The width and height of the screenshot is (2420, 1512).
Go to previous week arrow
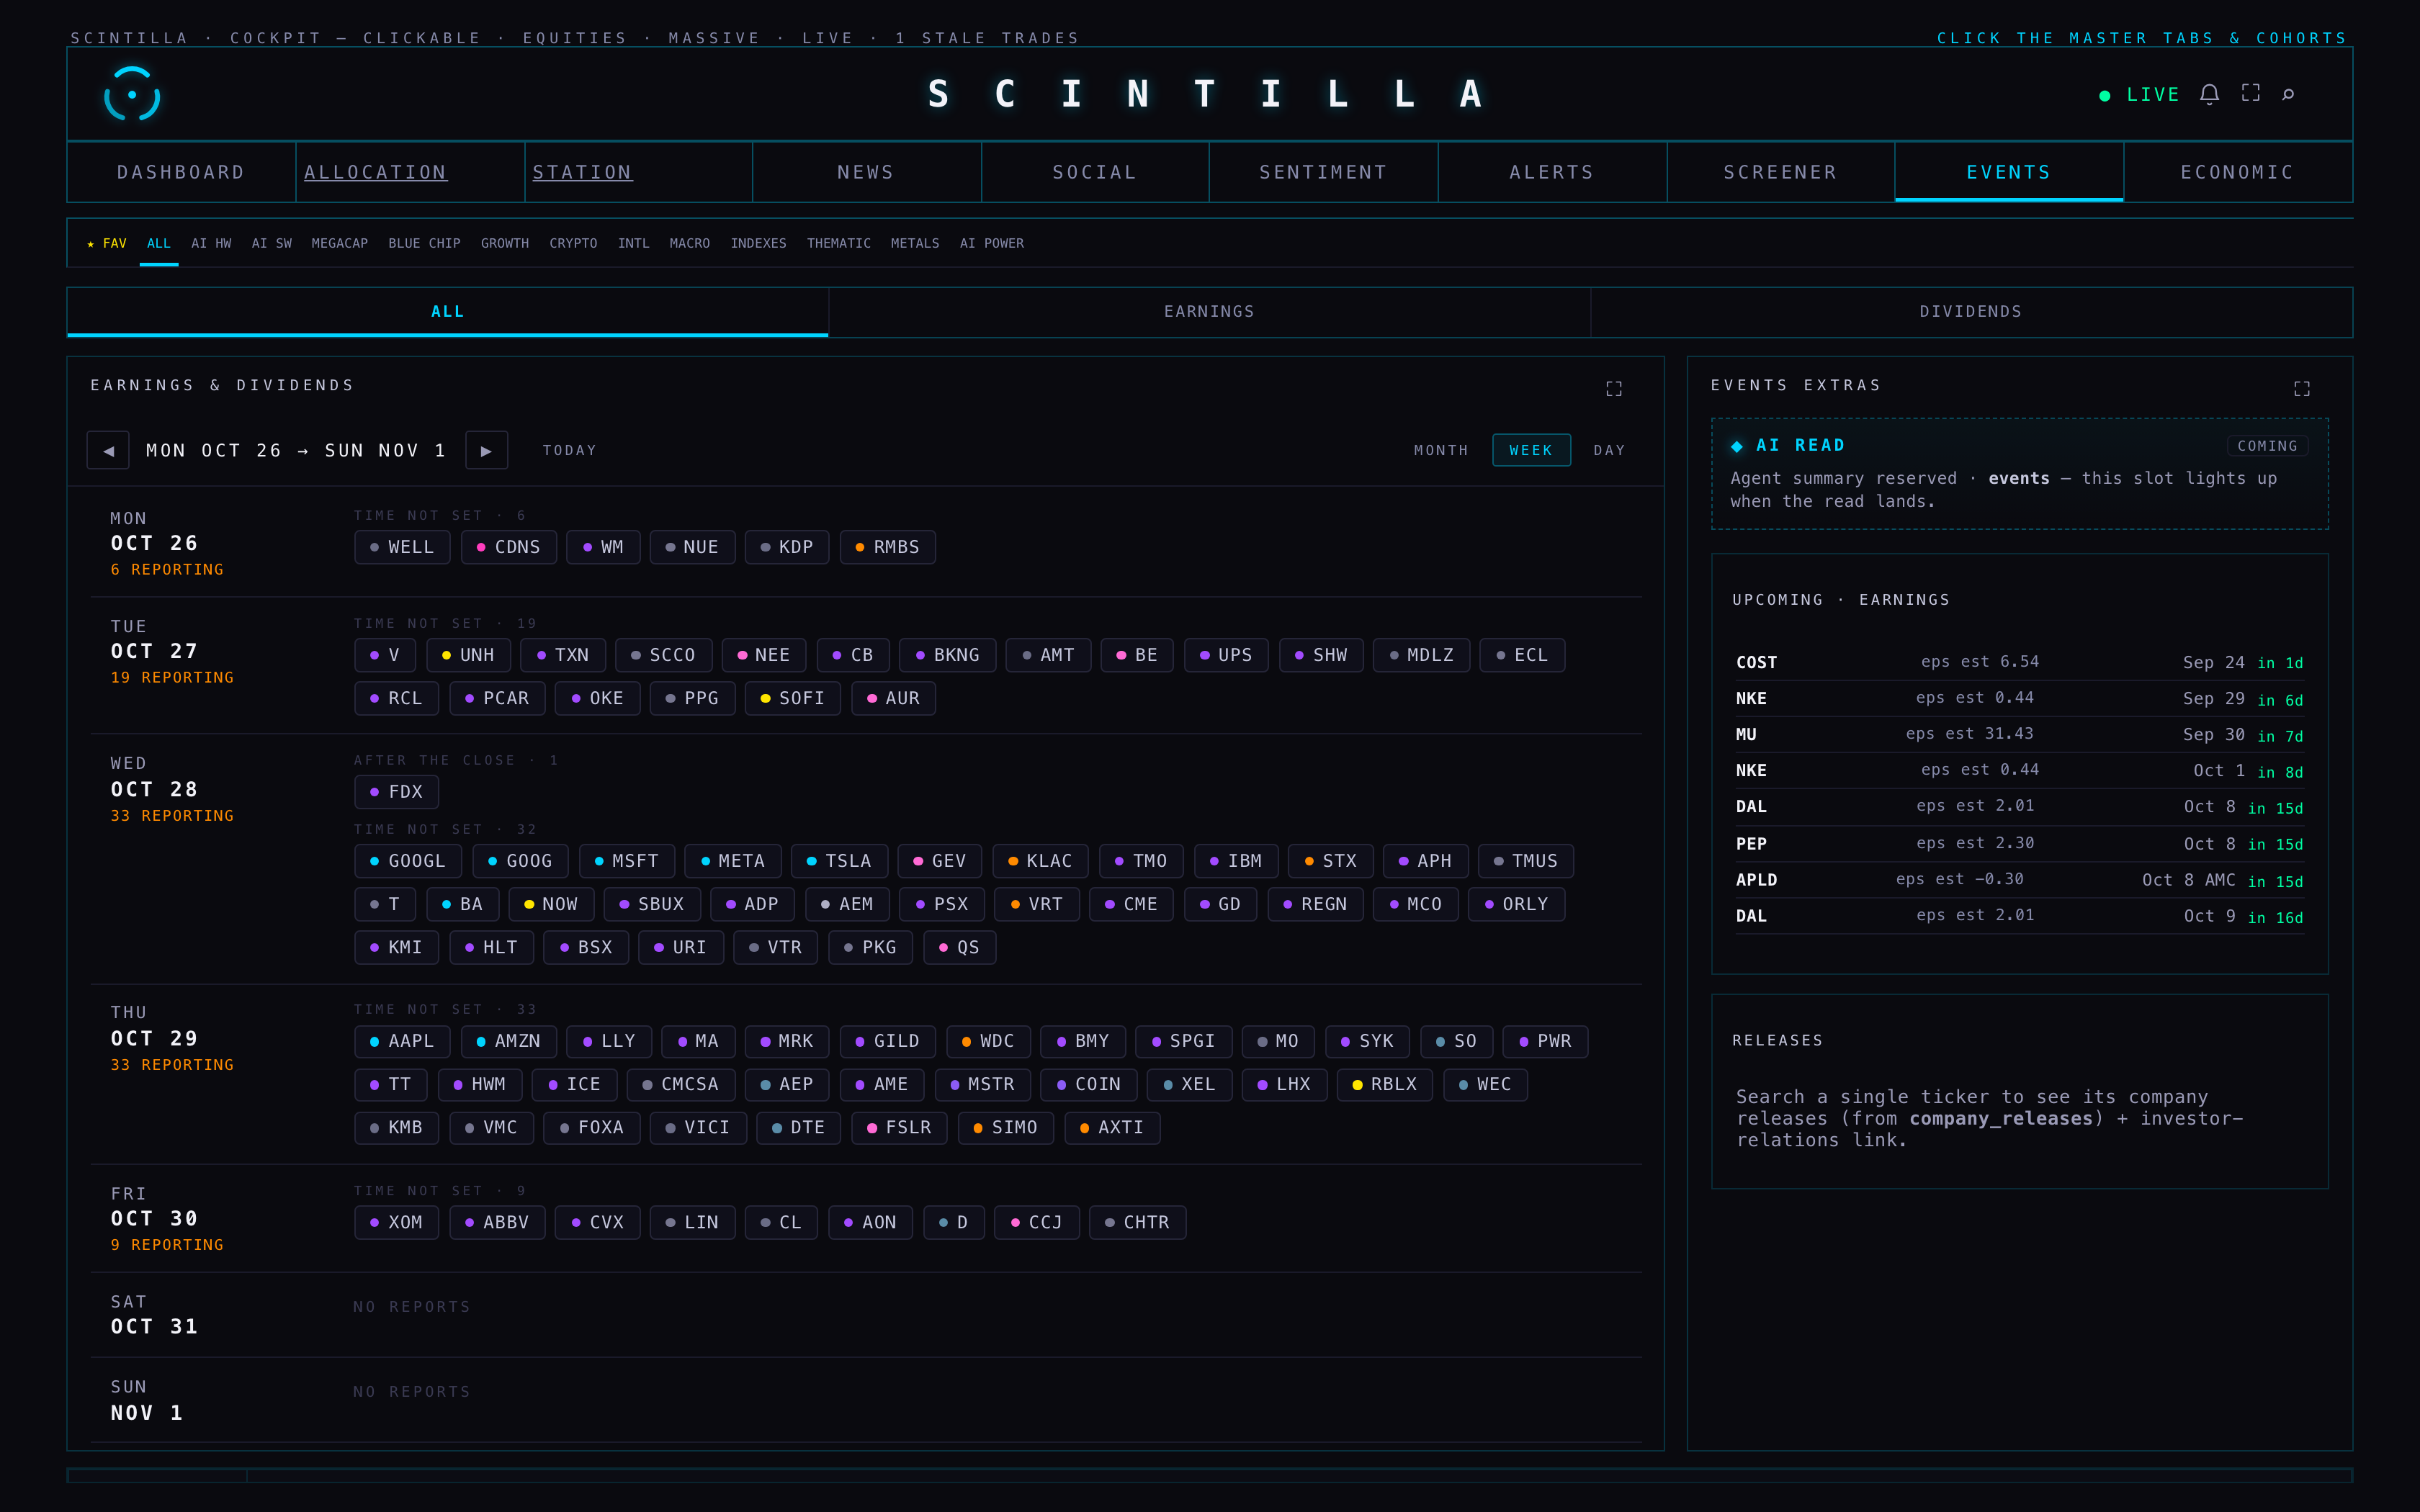(108, 450)
